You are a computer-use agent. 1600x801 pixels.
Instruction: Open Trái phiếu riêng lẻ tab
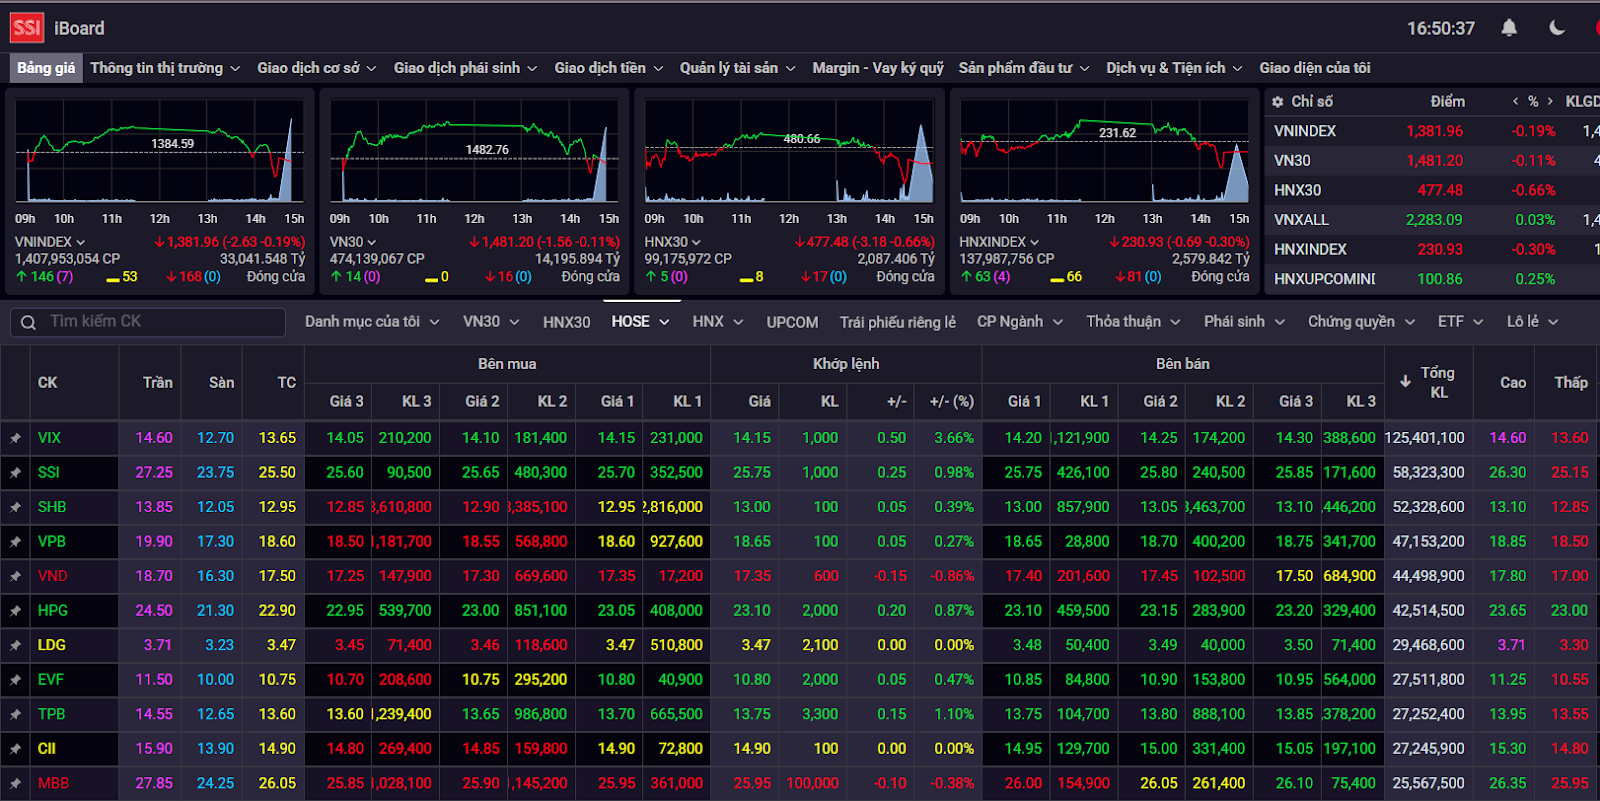click(x=897, y=322)
